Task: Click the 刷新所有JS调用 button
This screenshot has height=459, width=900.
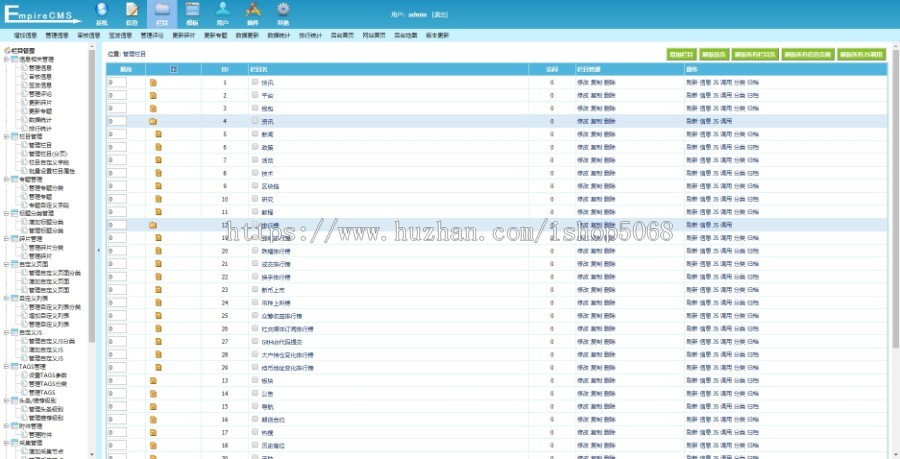Action: (x=862, y=55)
